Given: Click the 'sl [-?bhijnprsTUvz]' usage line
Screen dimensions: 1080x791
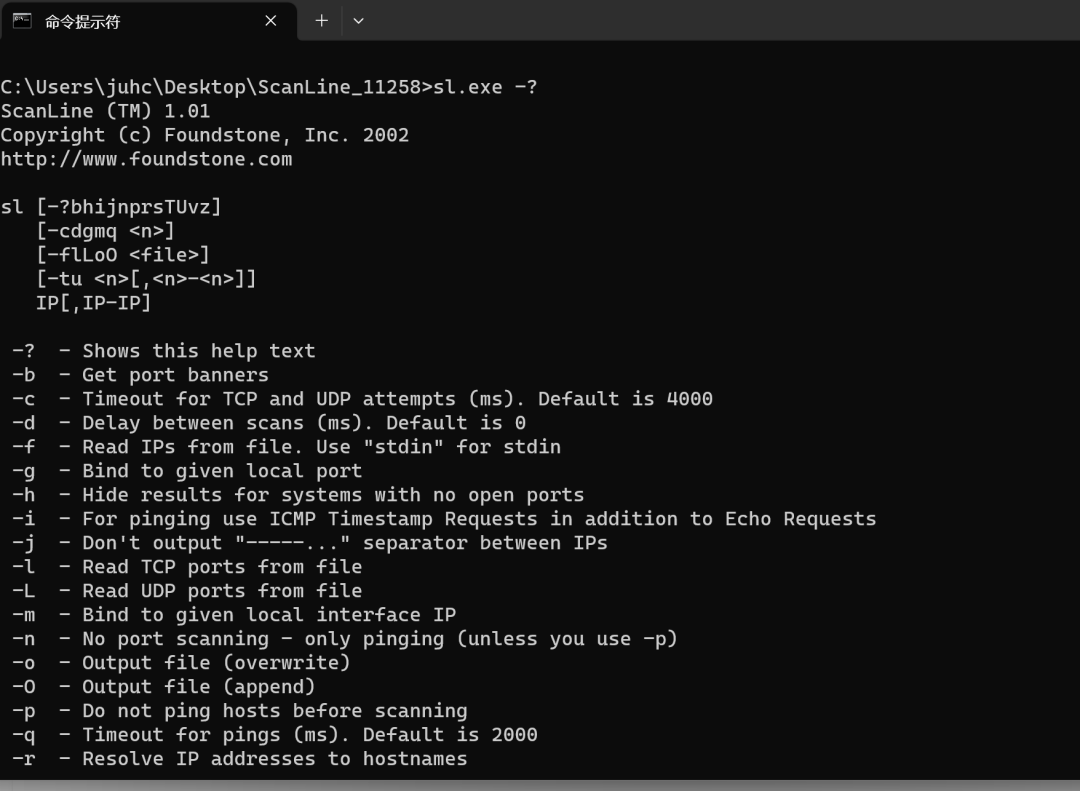Looking at the screenshot, I should click(x=111, y=207).
